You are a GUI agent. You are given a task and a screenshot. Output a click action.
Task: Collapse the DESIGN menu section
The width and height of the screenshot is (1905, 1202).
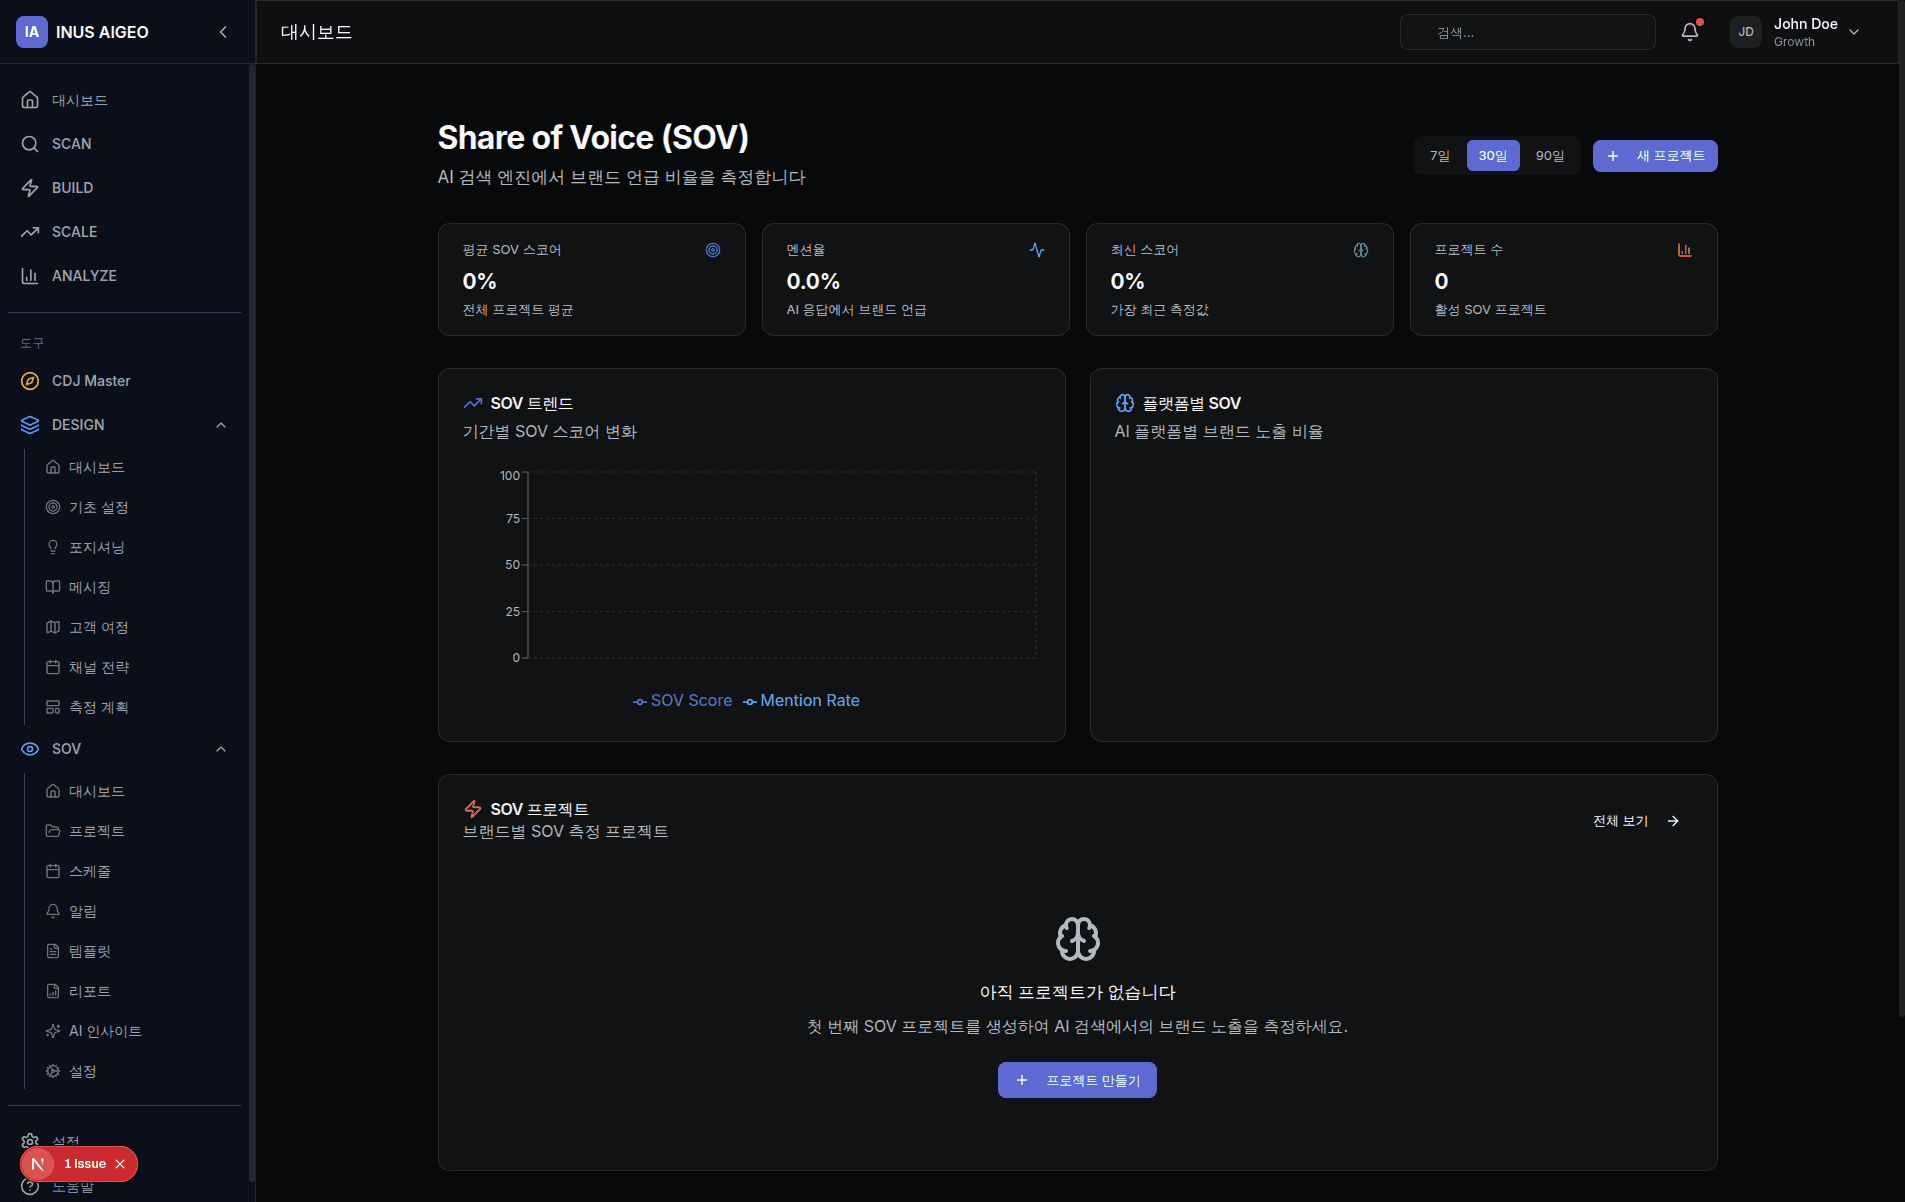[x=221, y=425]
